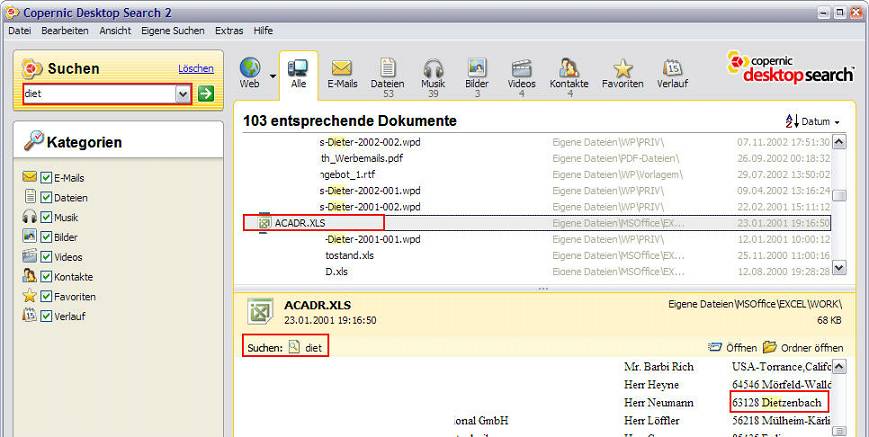This screenshot has width=869, height=437.
Task: Toggle the Kontakte category checkbox
Action: click(x=46, y=276)
